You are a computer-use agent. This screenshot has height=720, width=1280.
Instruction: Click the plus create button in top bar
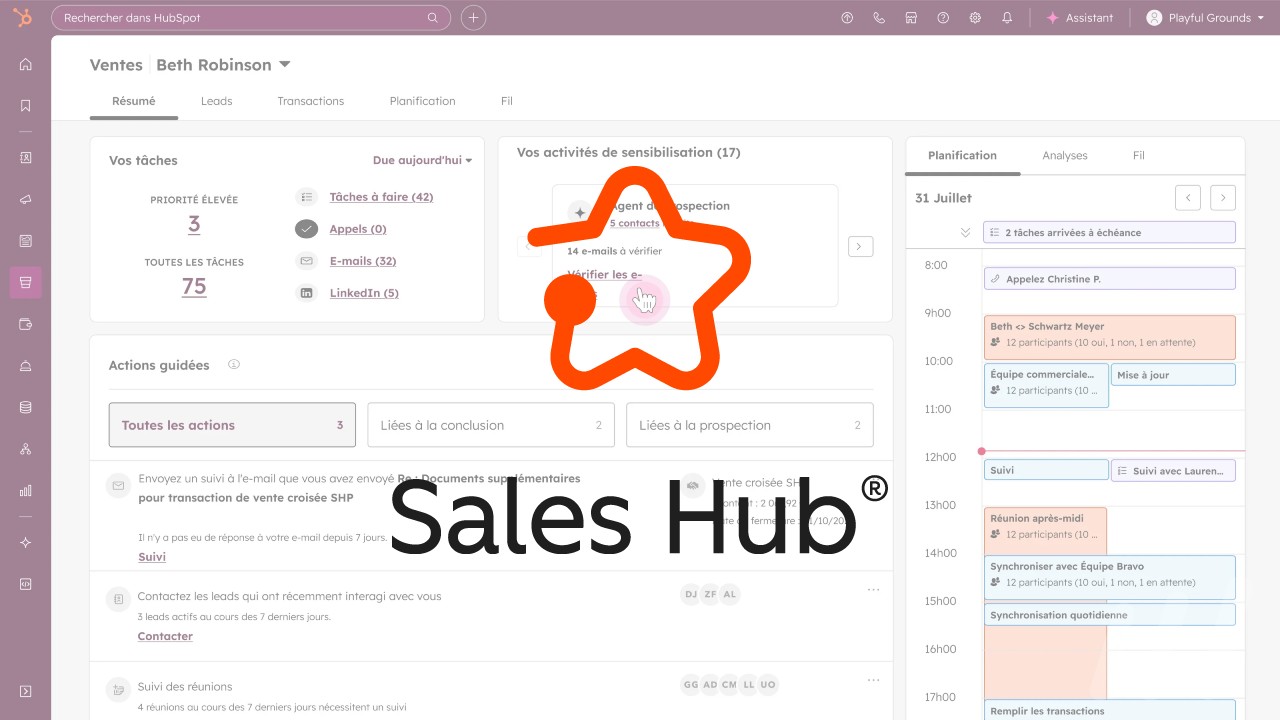[474, 18]
